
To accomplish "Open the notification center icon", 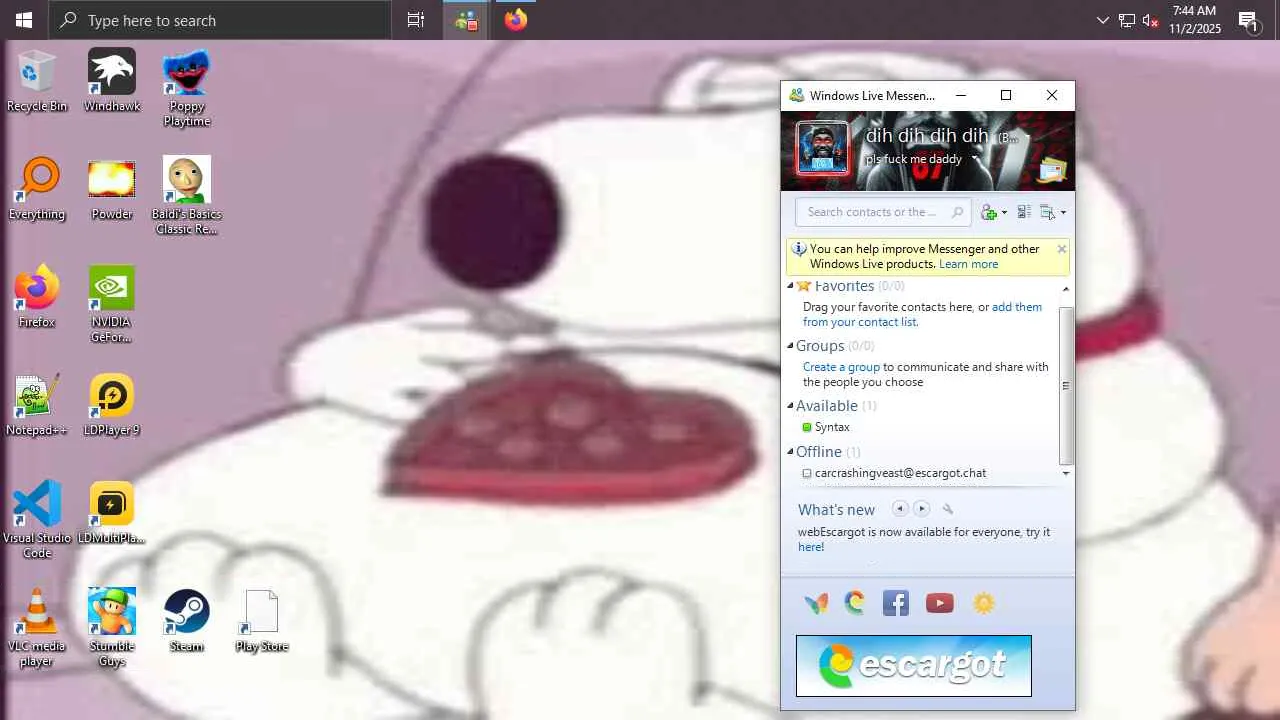I will pyautogui.click(x=1249, y=20).
